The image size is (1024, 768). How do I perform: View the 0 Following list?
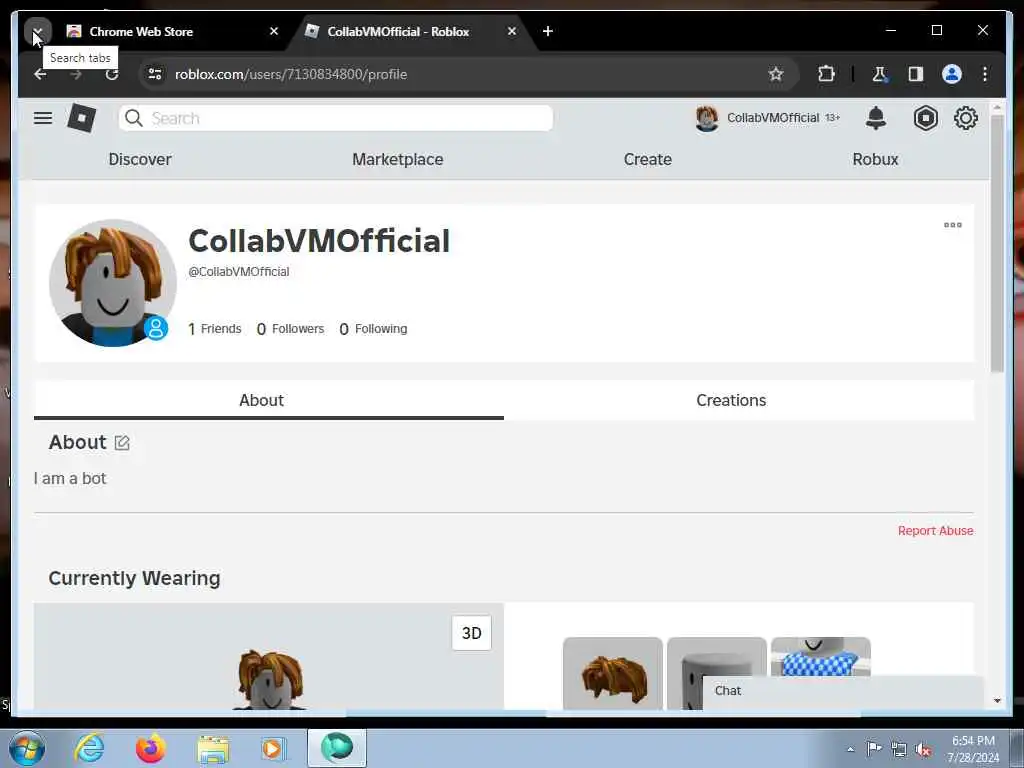[373, 328]
